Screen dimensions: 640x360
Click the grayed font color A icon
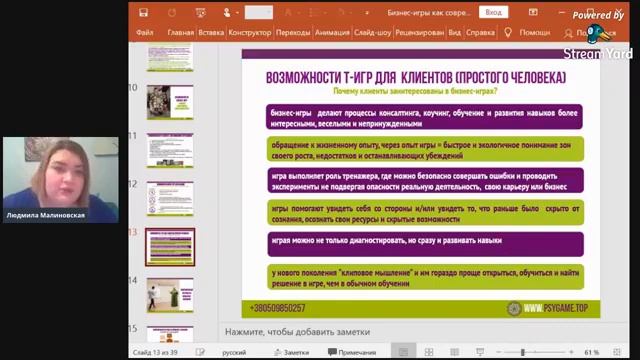tap(288, 13)
